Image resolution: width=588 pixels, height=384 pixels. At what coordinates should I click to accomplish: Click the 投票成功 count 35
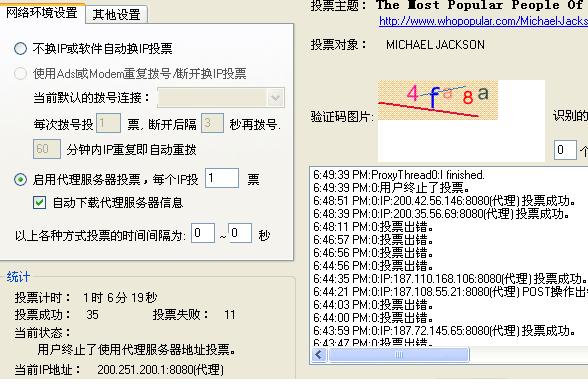[92, 314]
